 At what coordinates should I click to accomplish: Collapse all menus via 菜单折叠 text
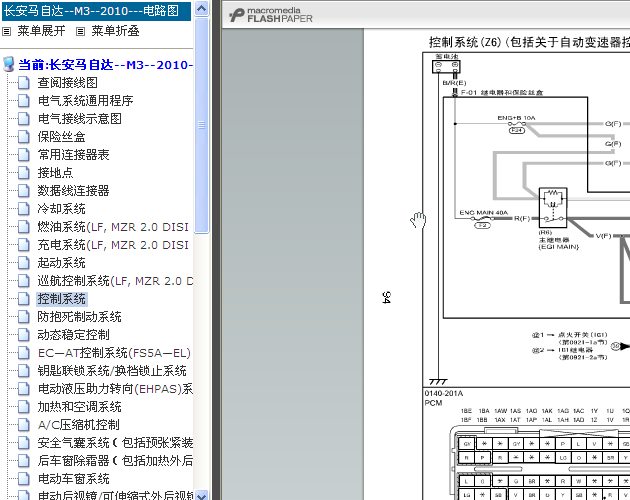point(115,31)
